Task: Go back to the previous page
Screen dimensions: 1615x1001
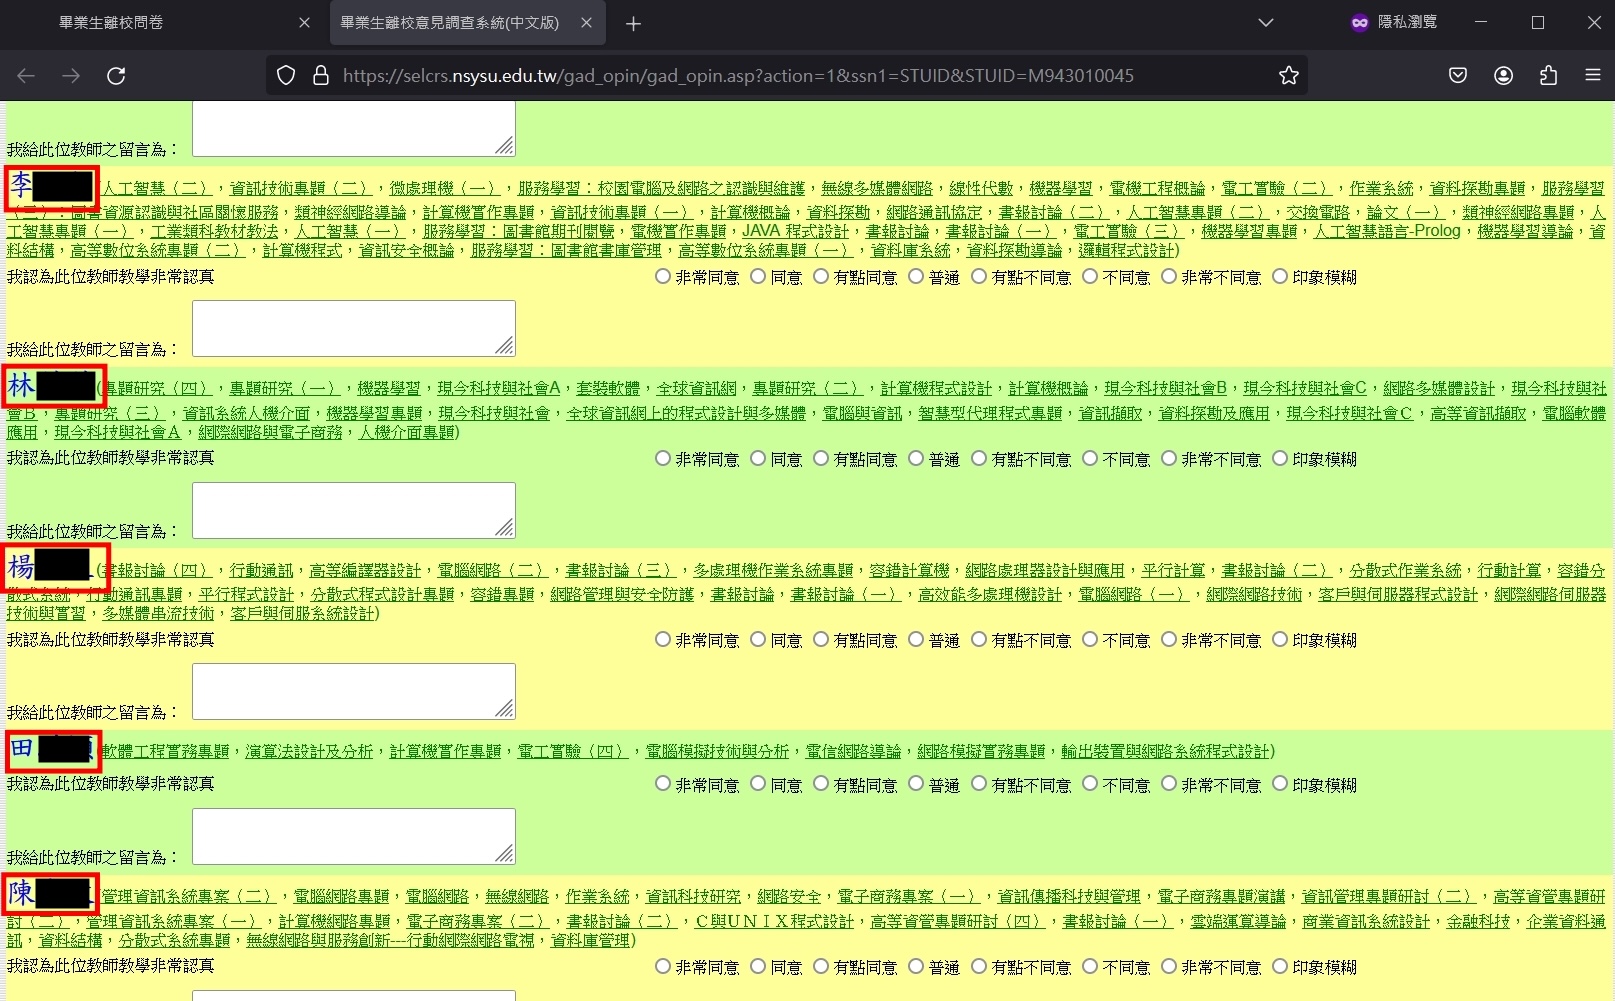Action: coord(26,76)
